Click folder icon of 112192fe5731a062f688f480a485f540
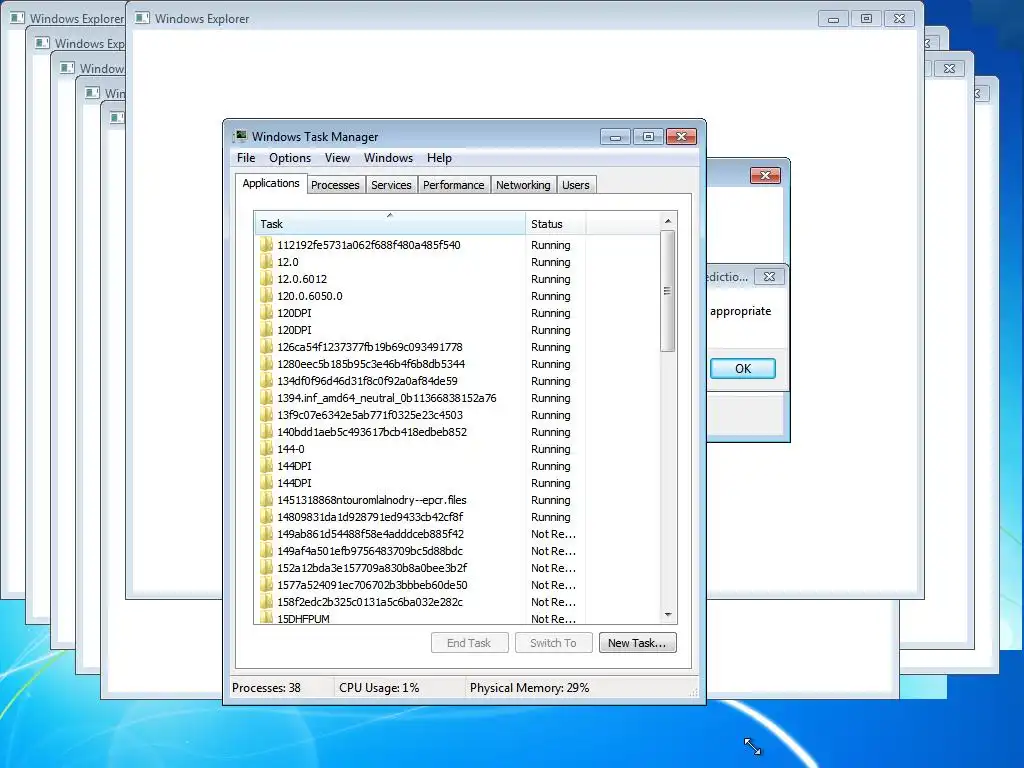This screenshot has width=1024, height=768. [x=266, y=245]
